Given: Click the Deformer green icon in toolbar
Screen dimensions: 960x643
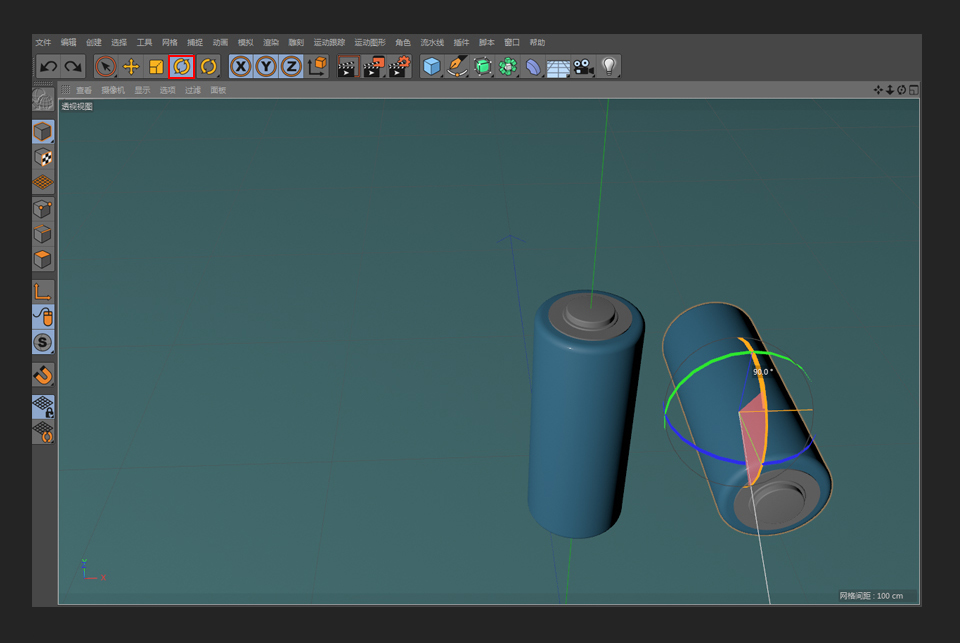Looking at the screenshot, I should point(484,66).
